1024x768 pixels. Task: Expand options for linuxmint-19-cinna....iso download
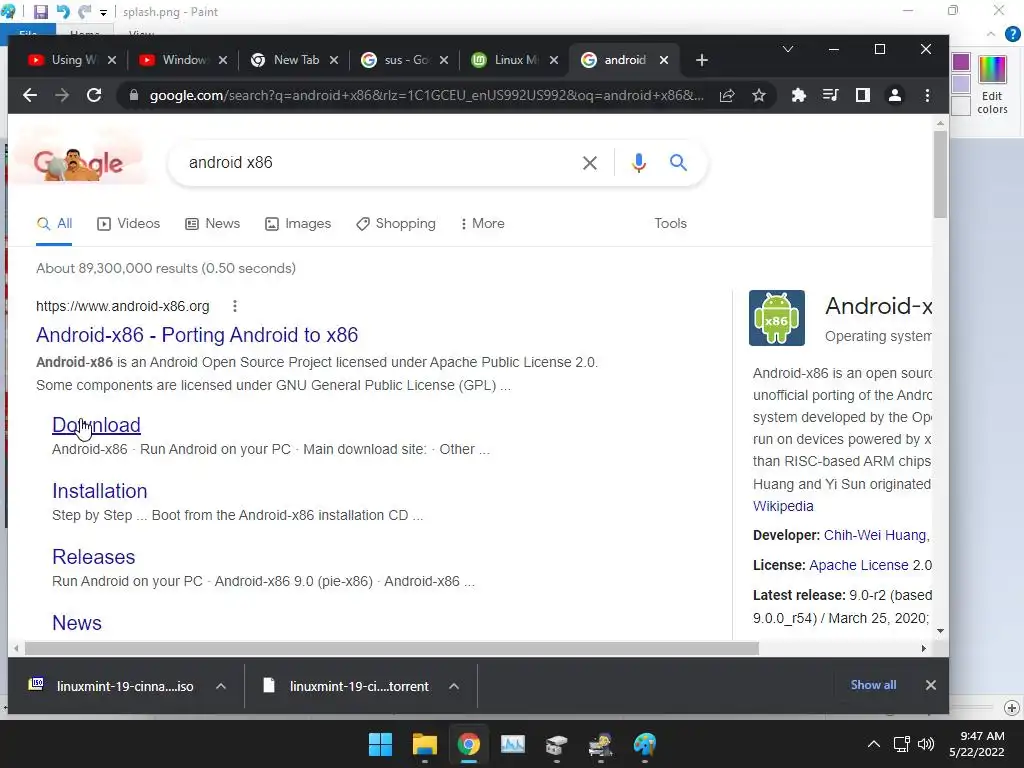221,686
